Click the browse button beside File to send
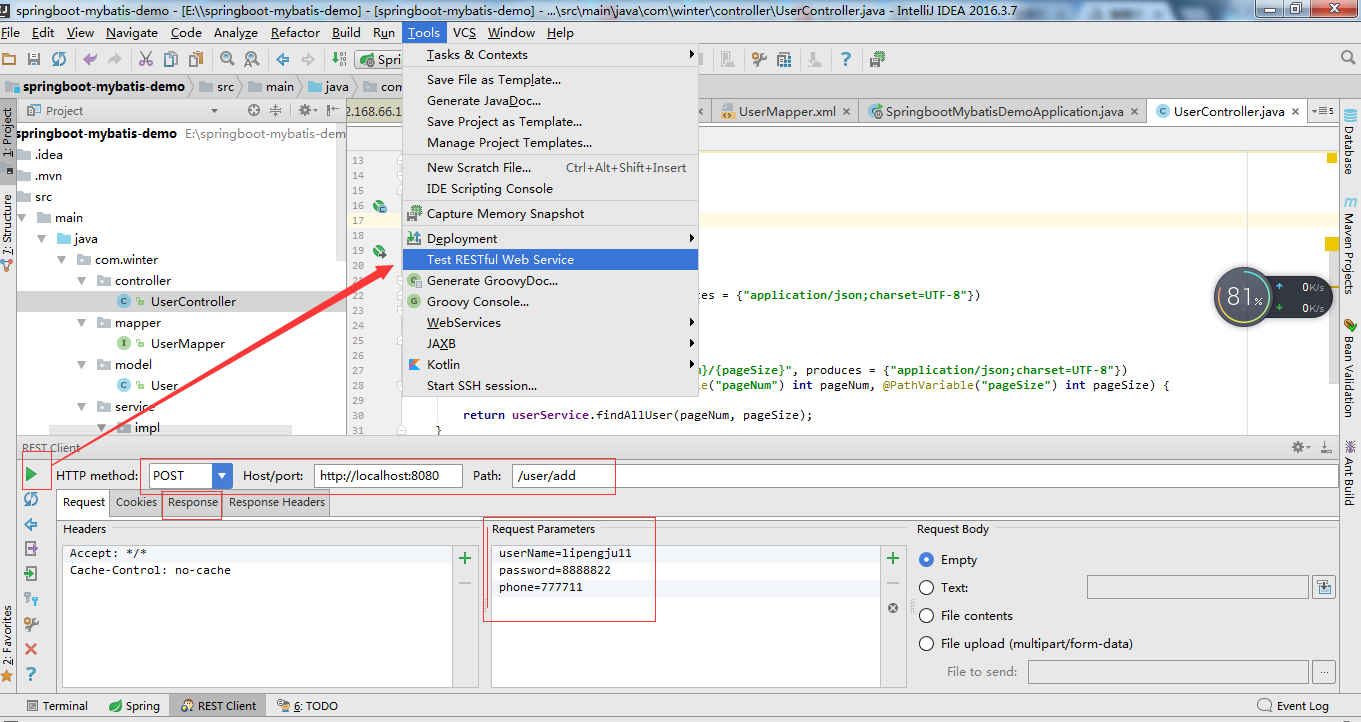The image size is (1361, 722). (1324, 672)
